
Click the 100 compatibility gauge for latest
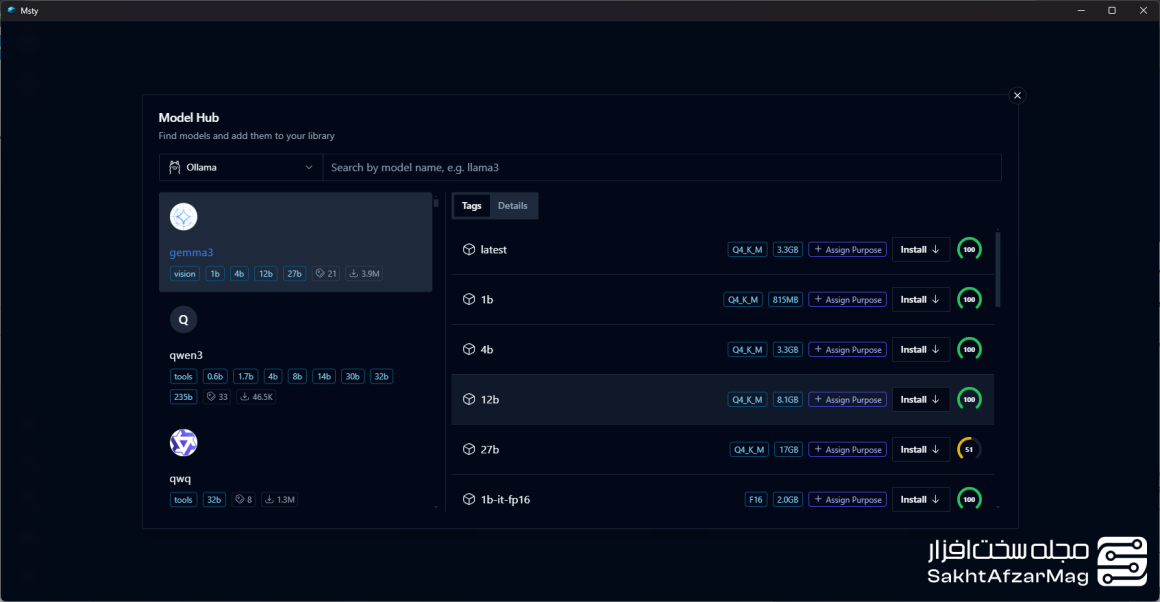coord(969,249)
